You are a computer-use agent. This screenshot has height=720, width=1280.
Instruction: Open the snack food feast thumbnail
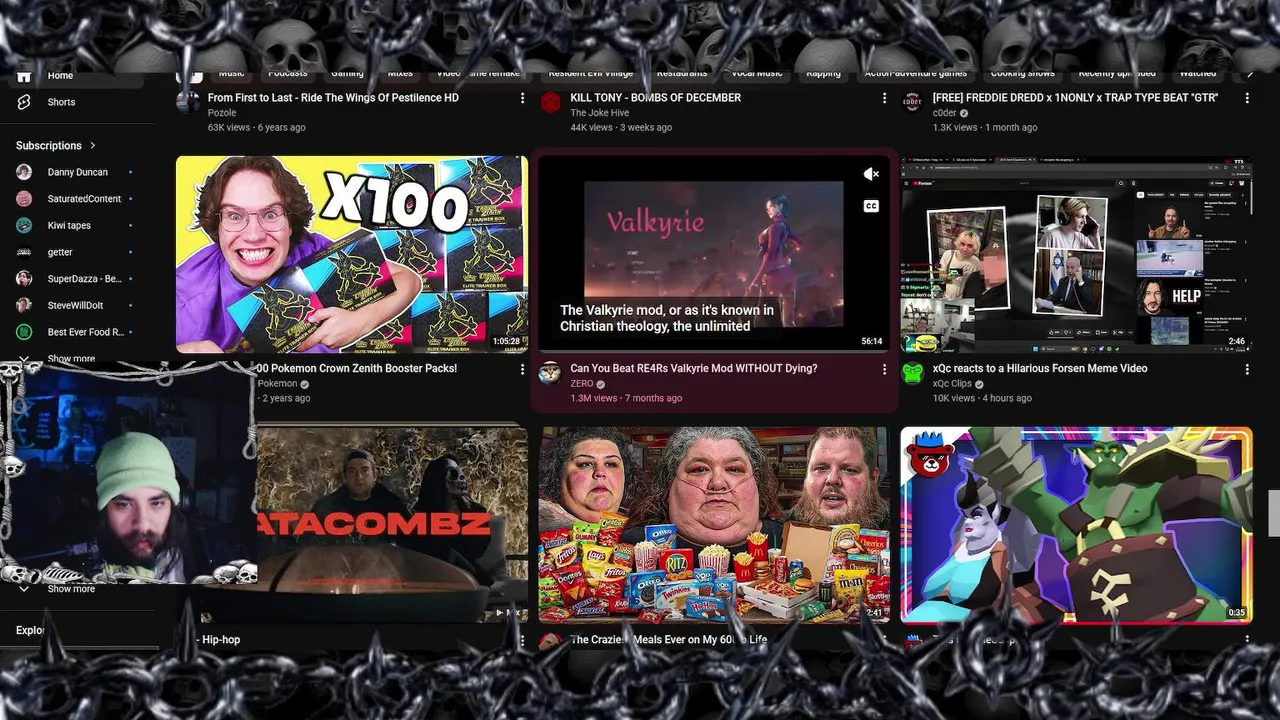click(x=714, y=525)
